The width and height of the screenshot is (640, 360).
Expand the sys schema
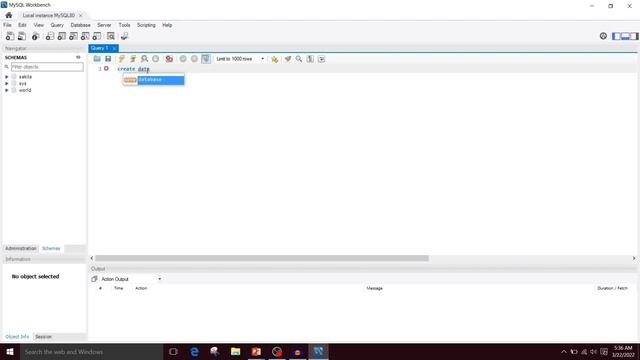(7, 83)
